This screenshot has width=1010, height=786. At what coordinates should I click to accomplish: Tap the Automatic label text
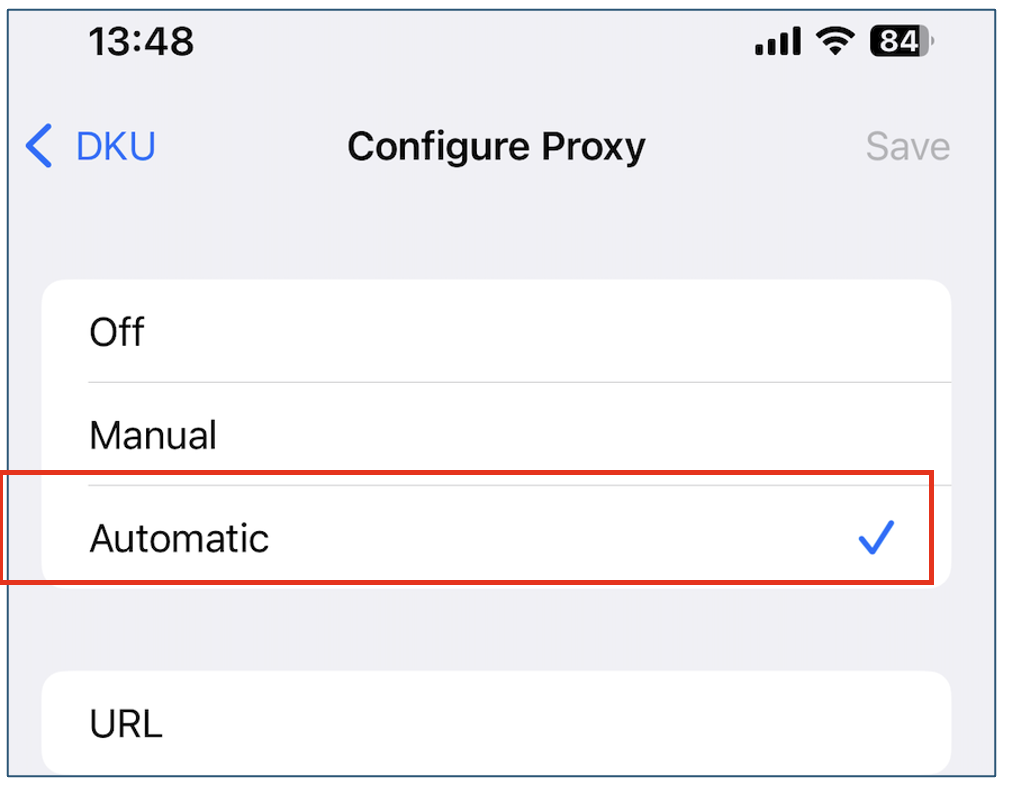[x=179, y=538]
